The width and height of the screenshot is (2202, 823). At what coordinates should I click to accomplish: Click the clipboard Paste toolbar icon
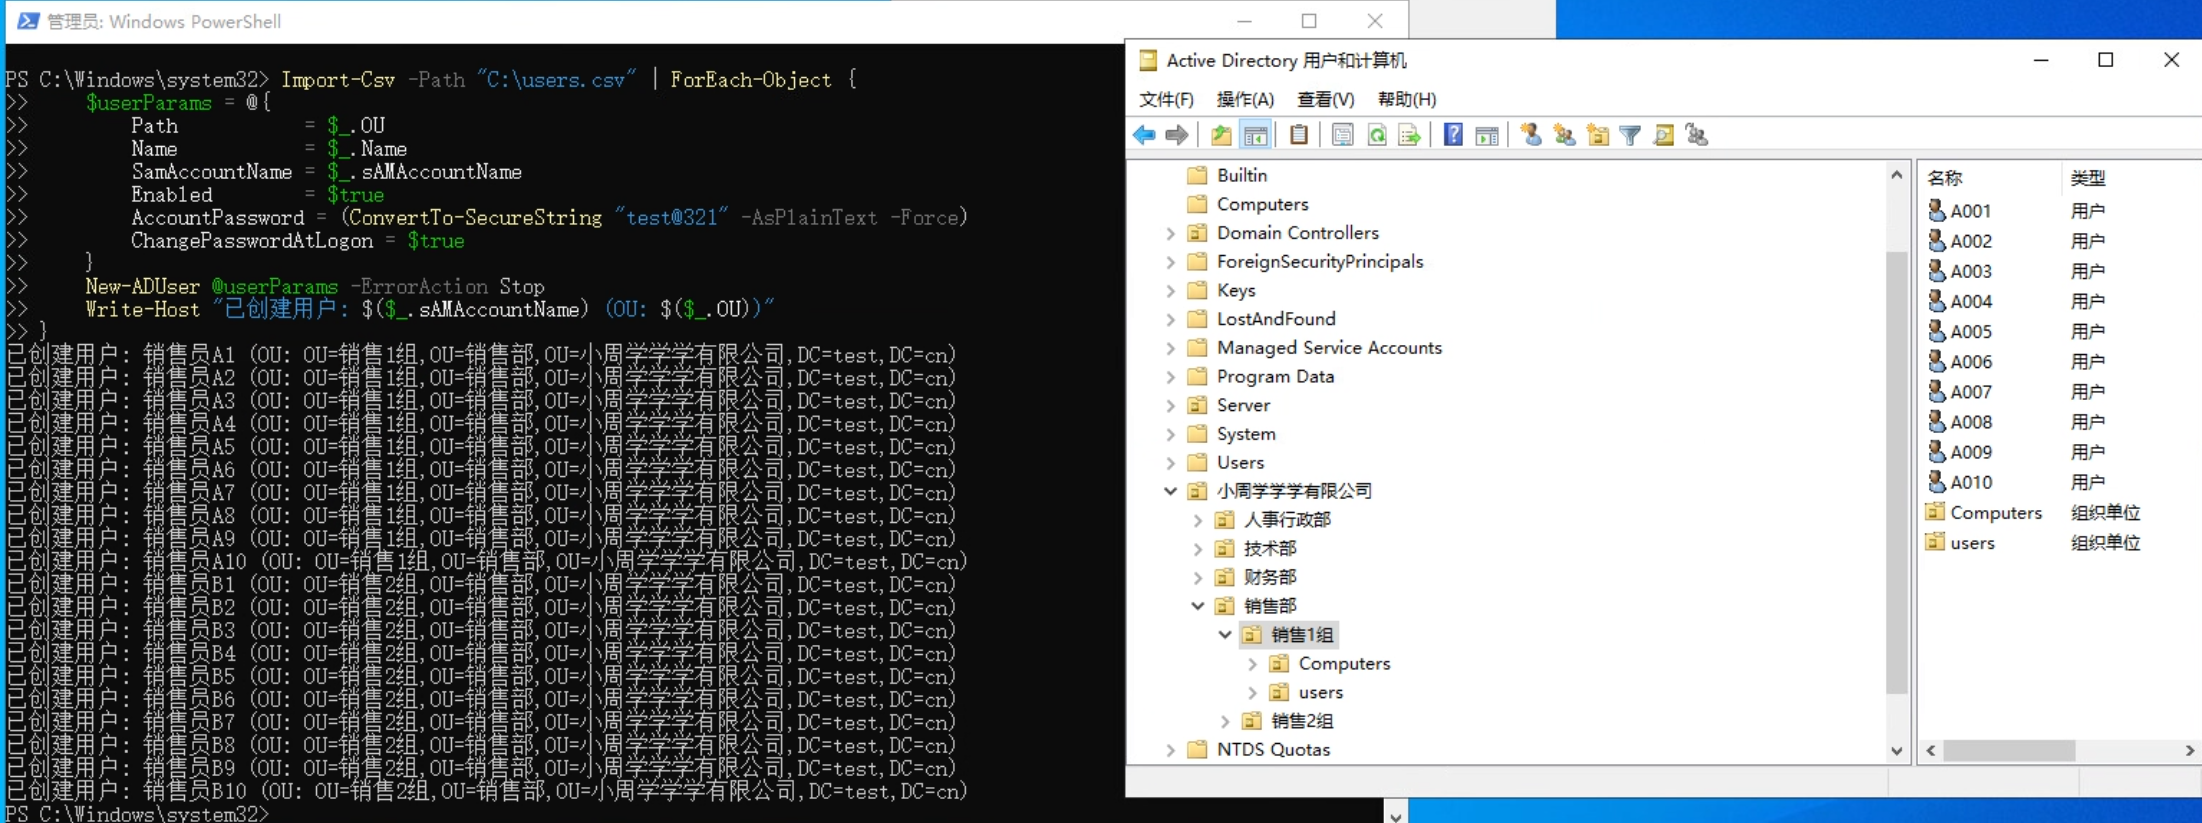click(1299, 135)
